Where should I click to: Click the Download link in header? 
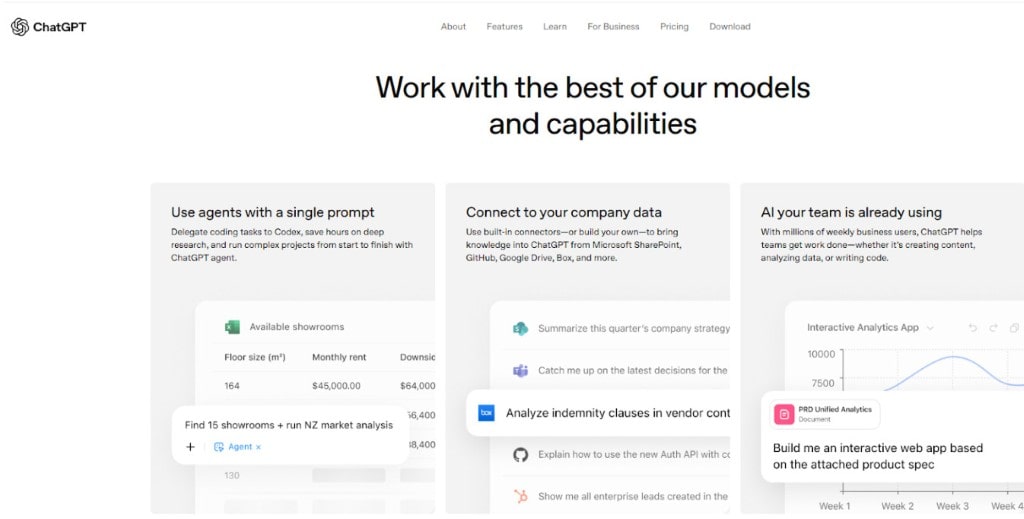730,27
